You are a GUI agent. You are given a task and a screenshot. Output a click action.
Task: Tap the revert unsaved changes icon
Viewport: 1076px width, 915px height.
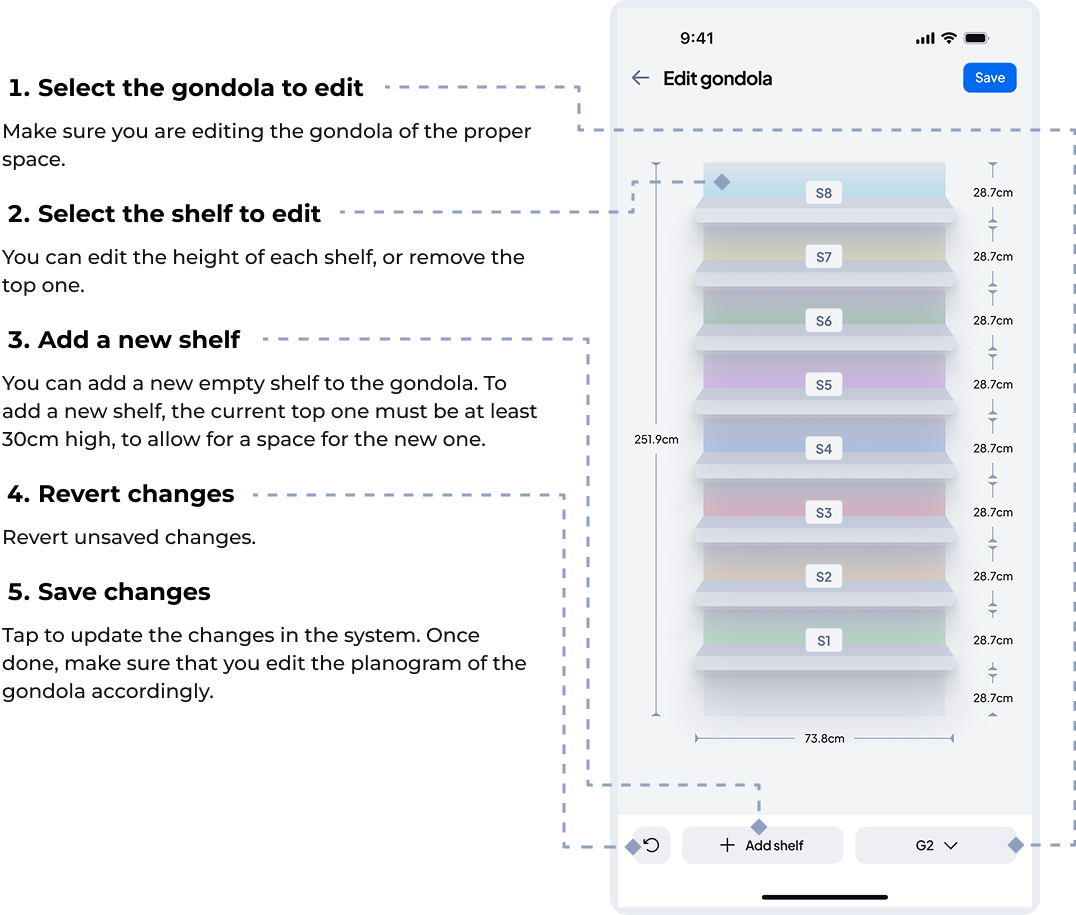tap(653, 845)
